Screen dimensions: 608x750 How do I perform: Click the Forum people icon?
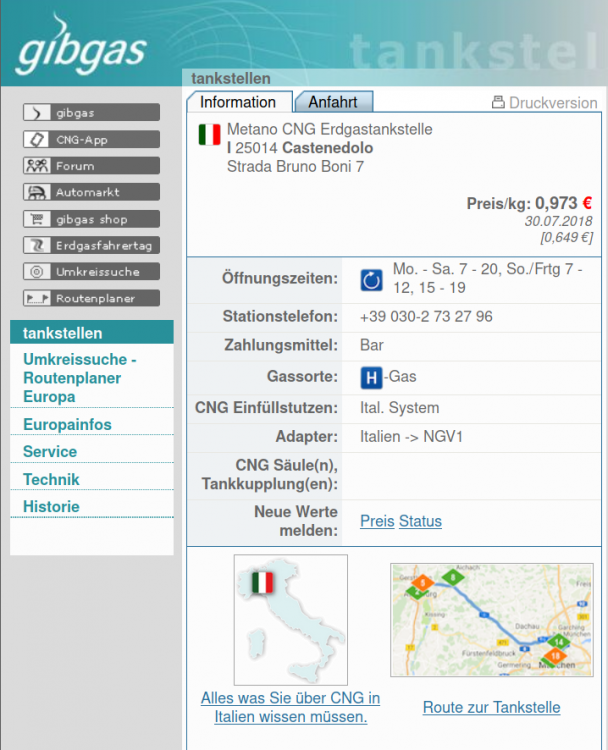pos(37,165)
